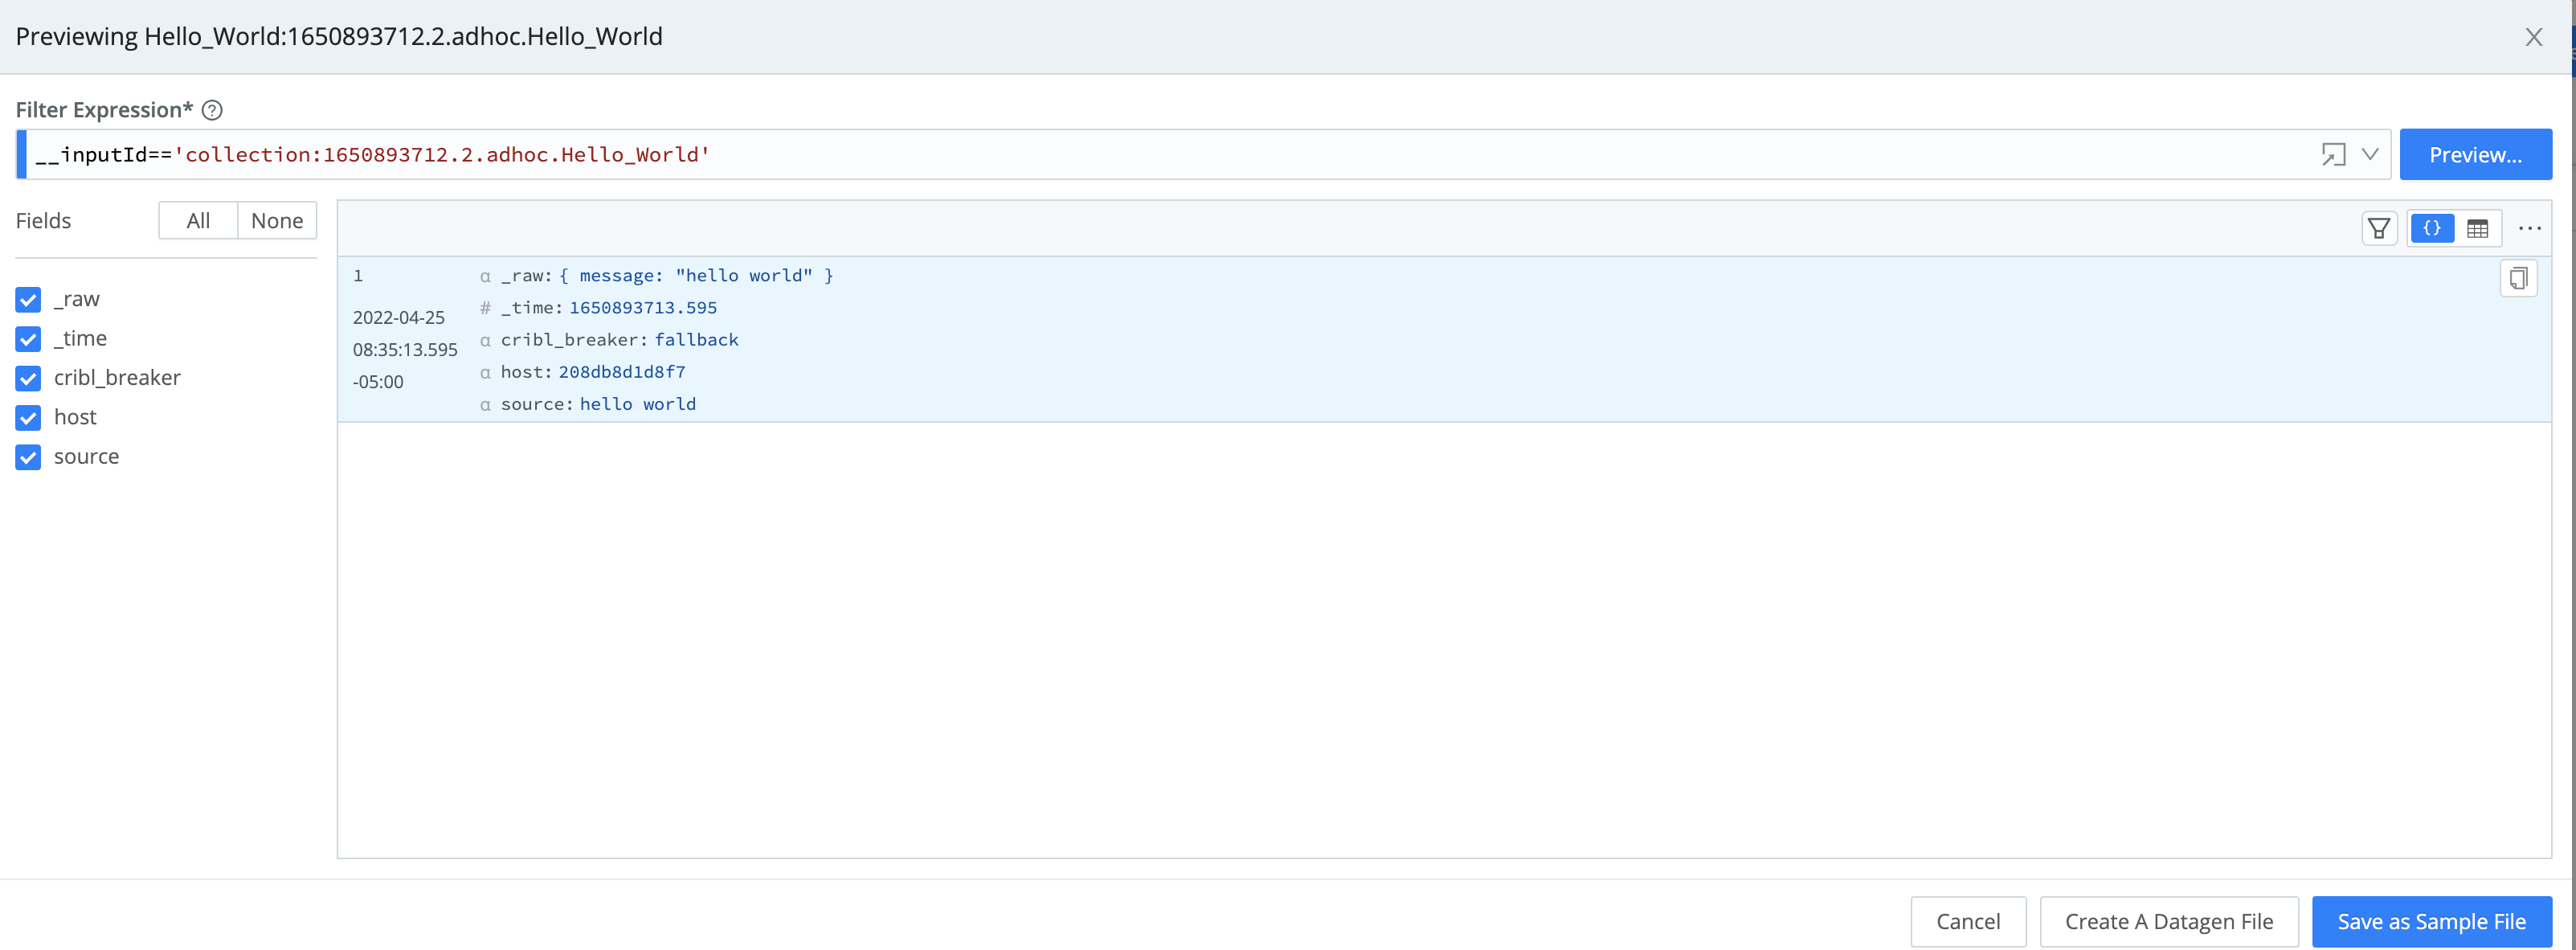Switch to table view icon
Screen dimensions: 2576x950
[x=2477, y=229]
